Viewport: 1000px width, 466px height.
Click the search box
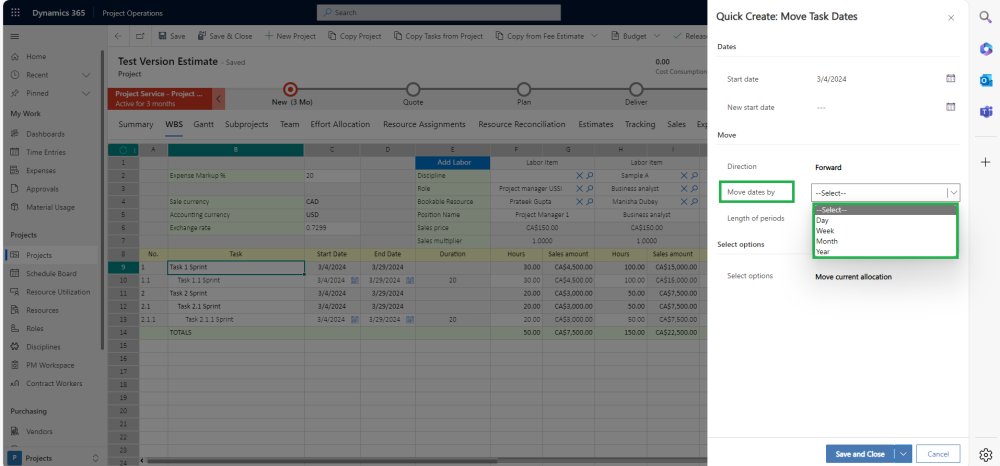[439, 13]
